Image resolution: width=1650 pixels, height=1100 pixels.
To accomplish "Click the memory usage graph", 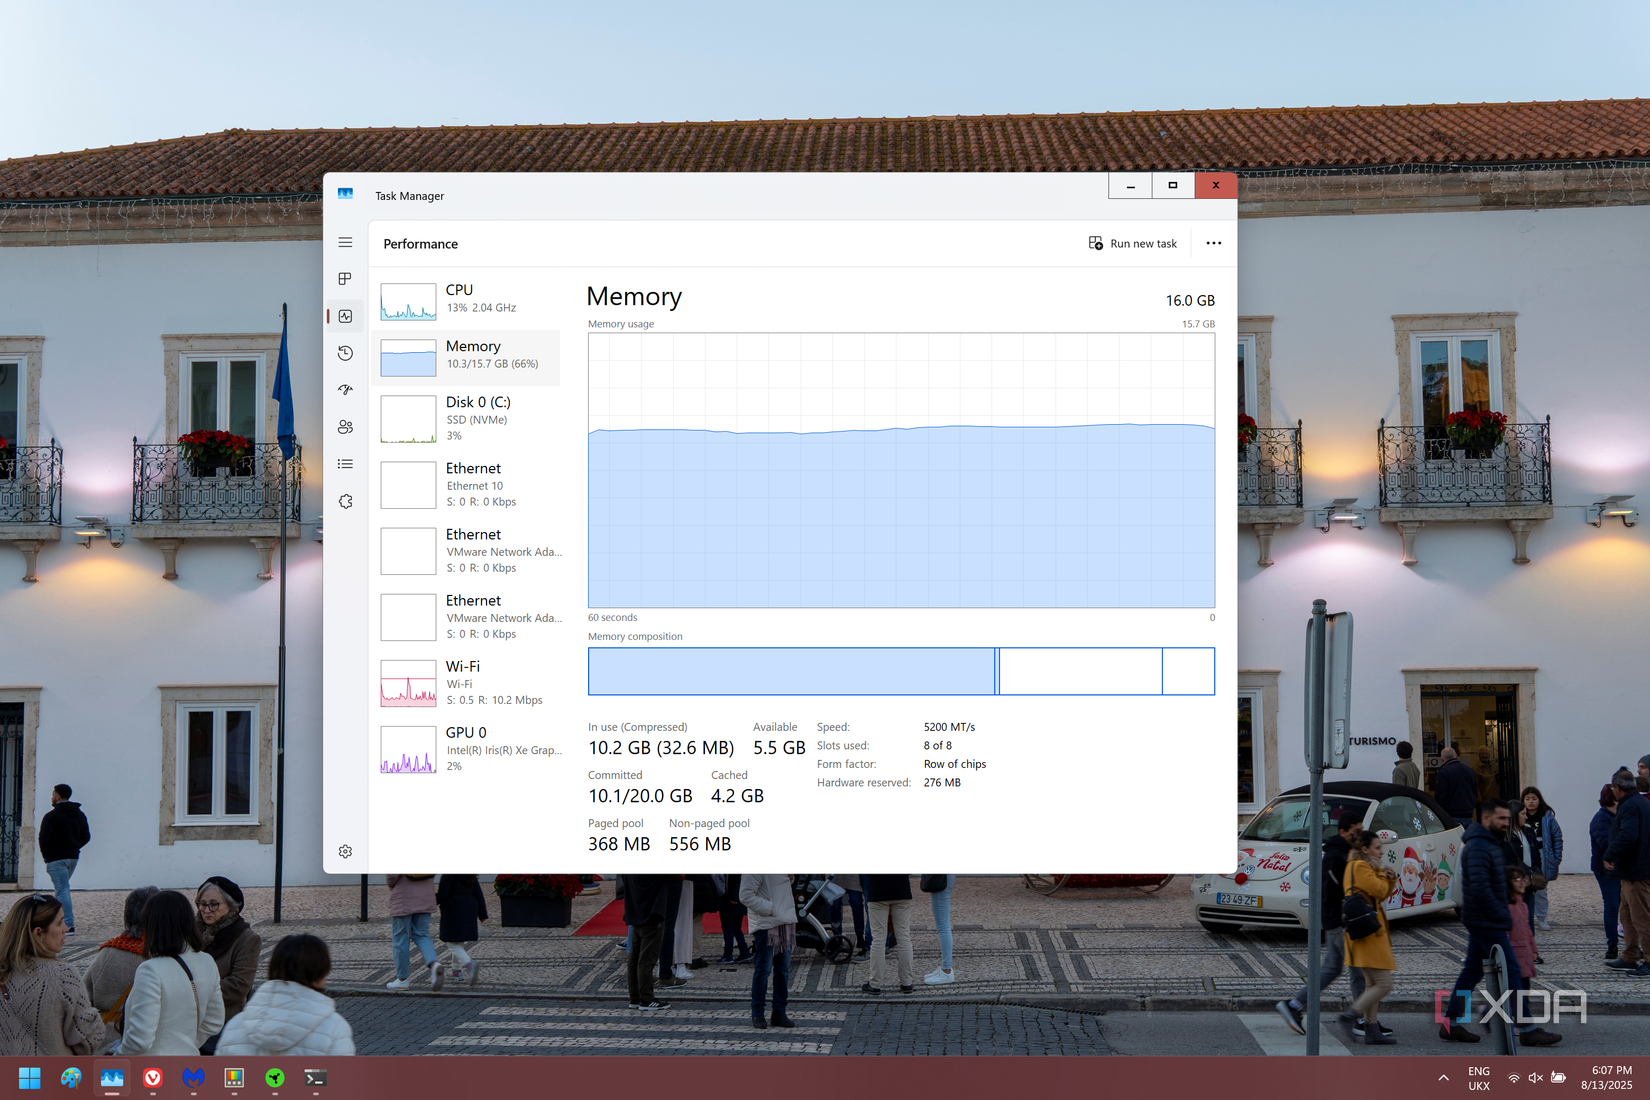I will click(x=900, y=470).
